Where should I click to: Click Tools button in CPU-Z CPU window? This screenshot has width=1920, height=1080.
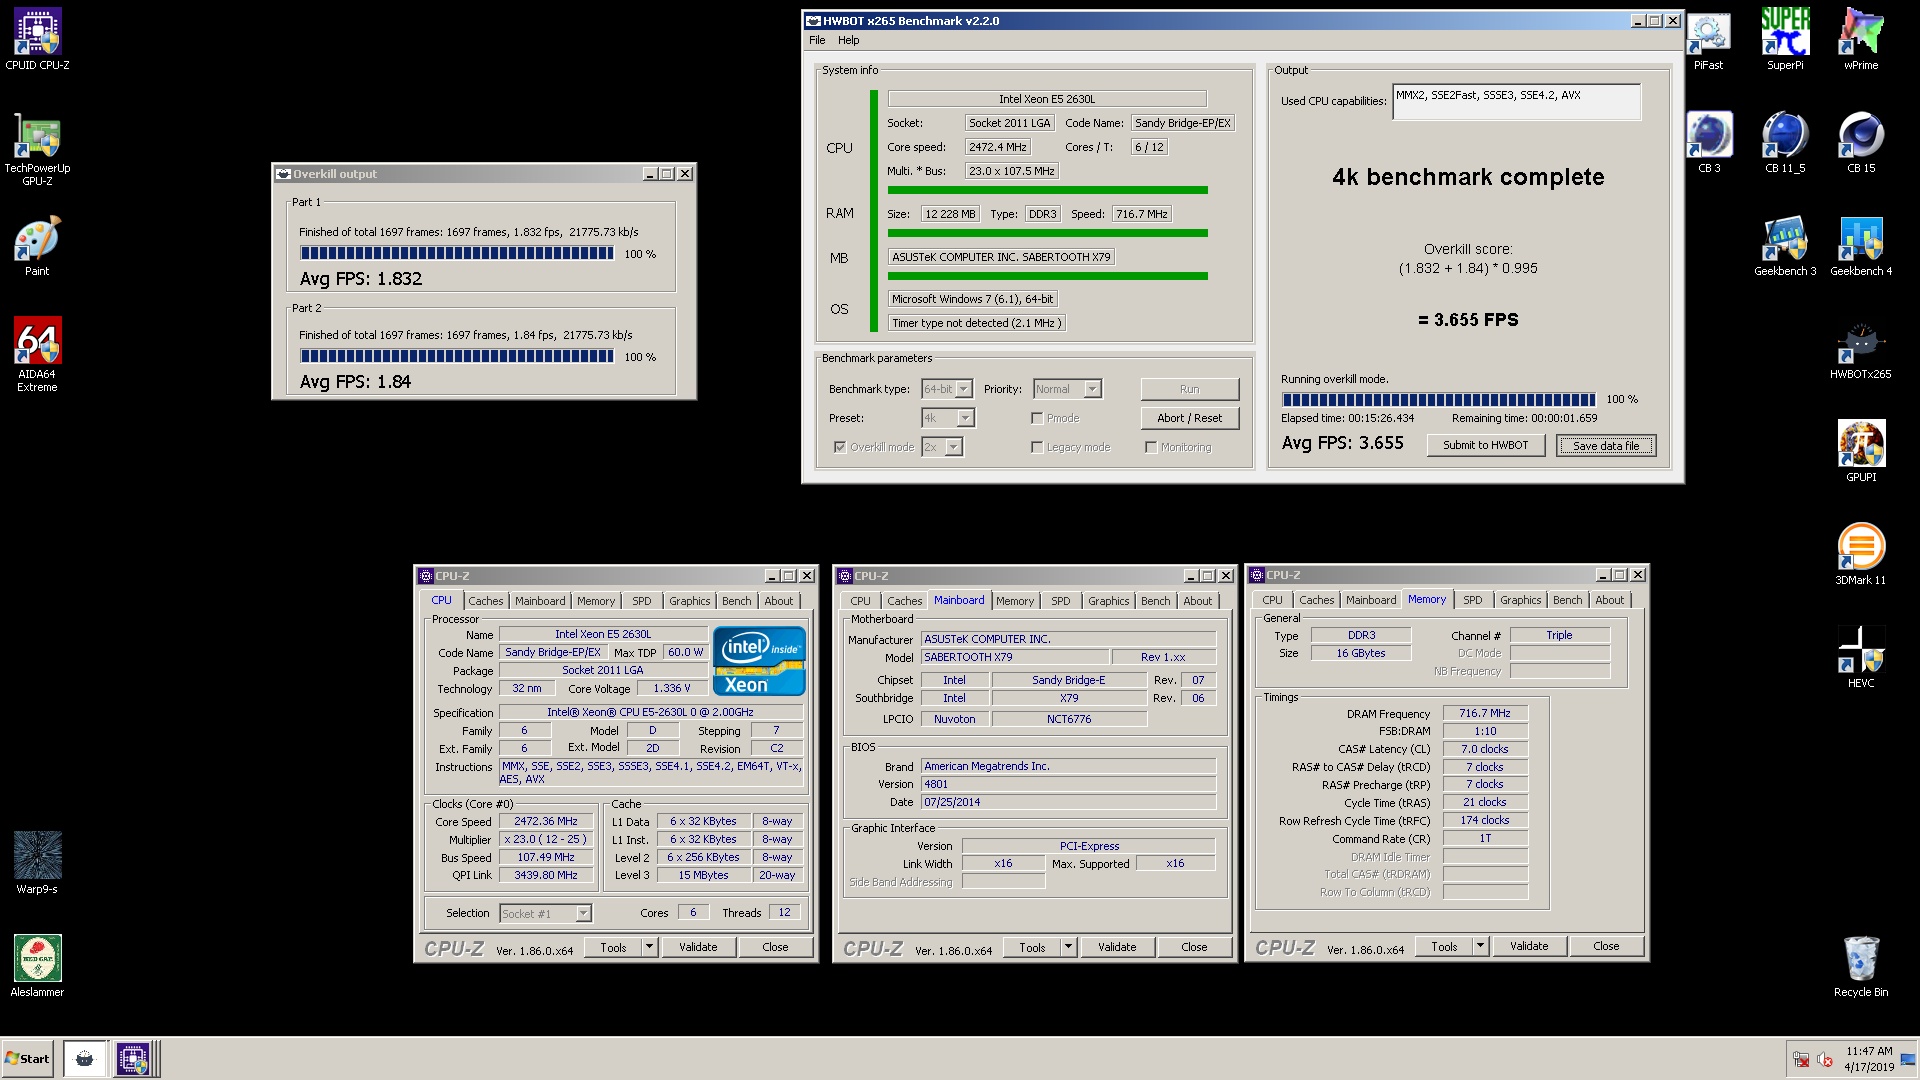pos(614,947)
